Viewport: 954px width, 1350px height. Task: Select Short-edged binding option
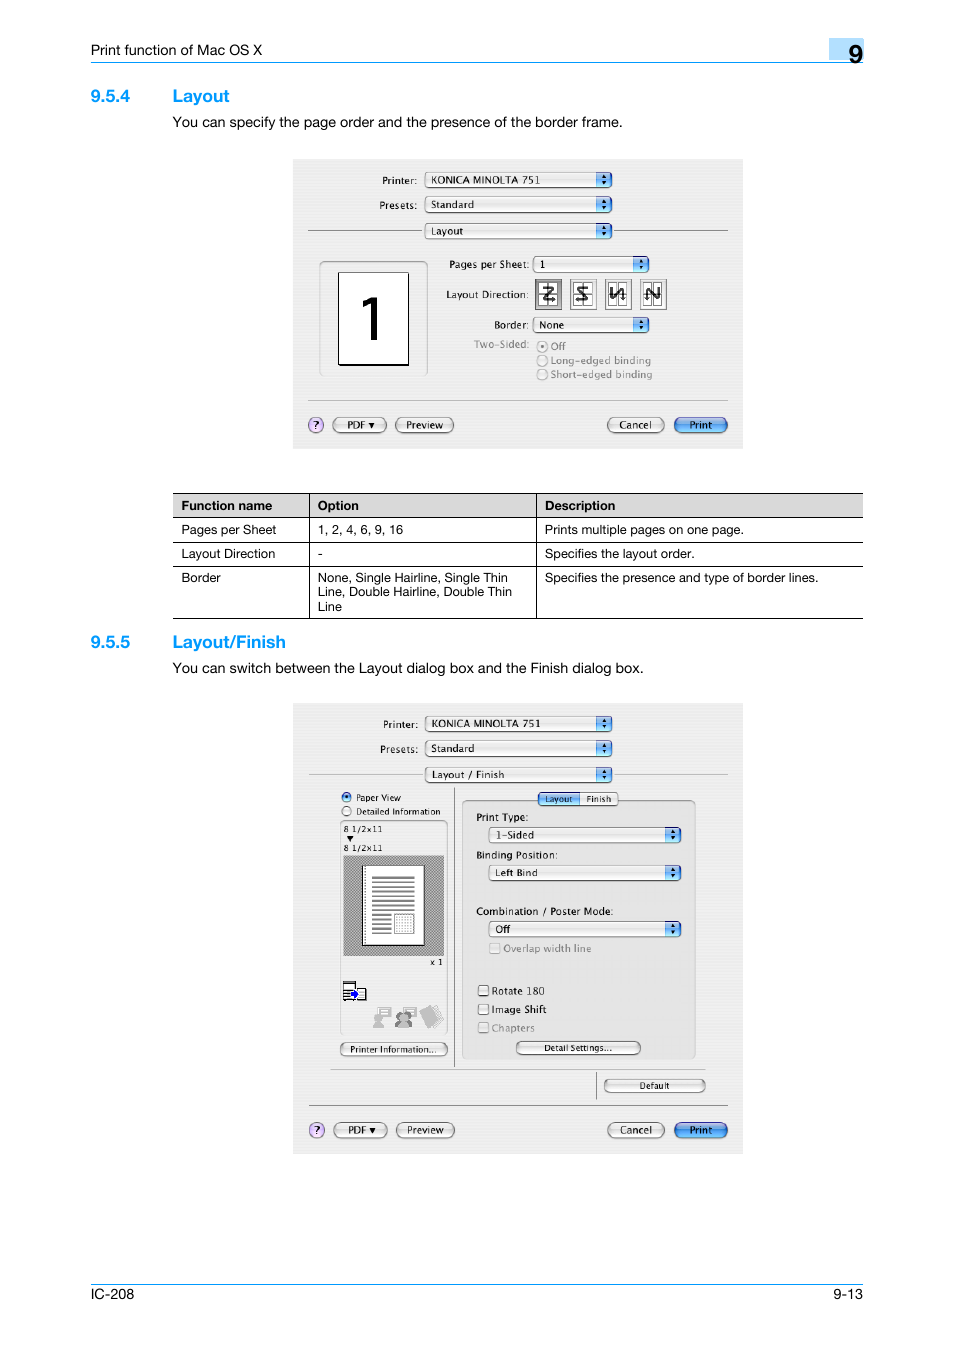(542, 375)
